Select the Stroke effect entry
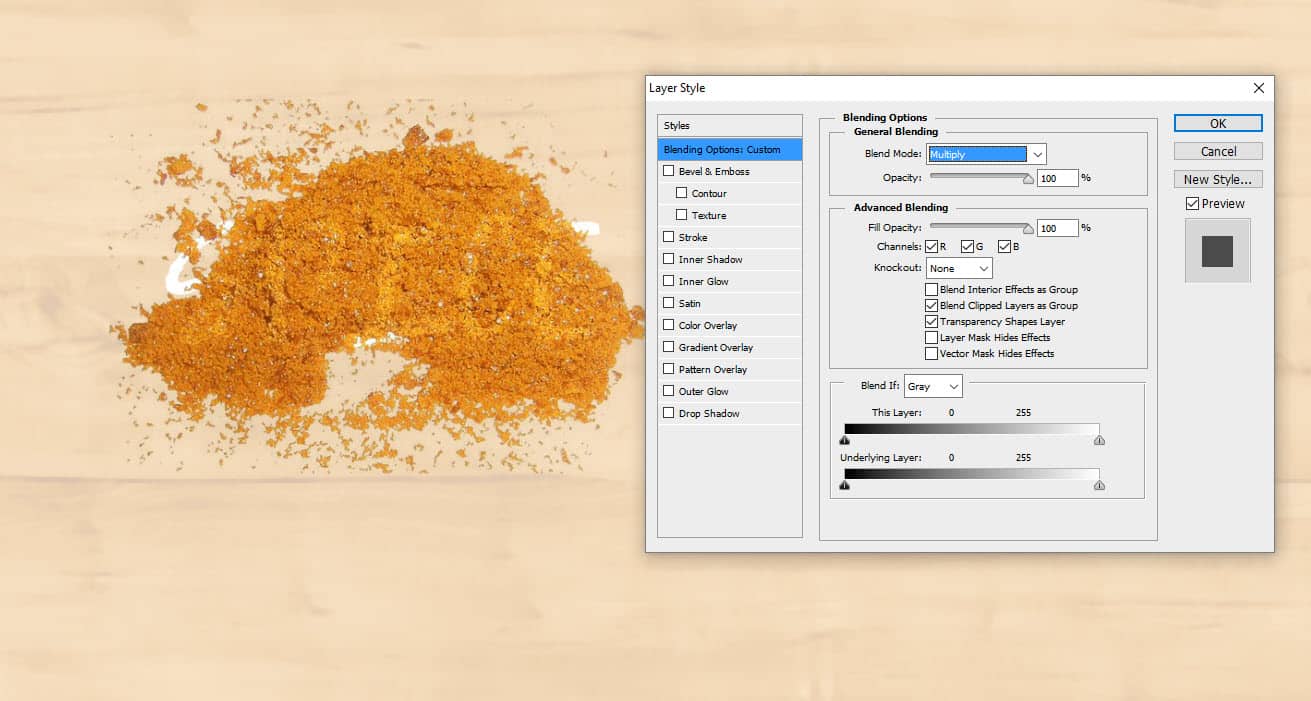Image resolution: width=1311 pixels, height=701 pixels. click(693, 237)
